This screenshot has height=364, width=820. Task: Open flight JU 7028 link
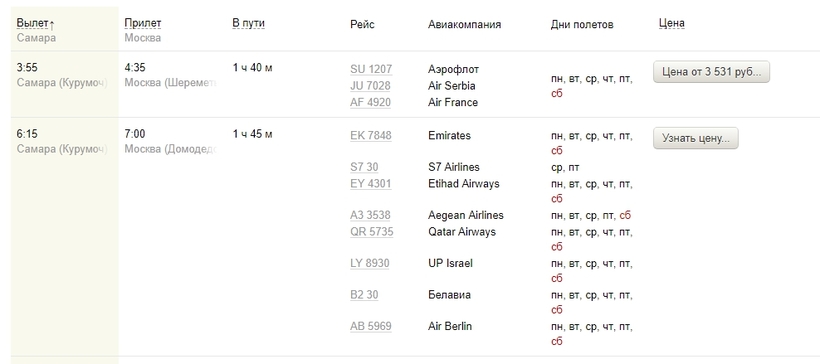point(370,86)
